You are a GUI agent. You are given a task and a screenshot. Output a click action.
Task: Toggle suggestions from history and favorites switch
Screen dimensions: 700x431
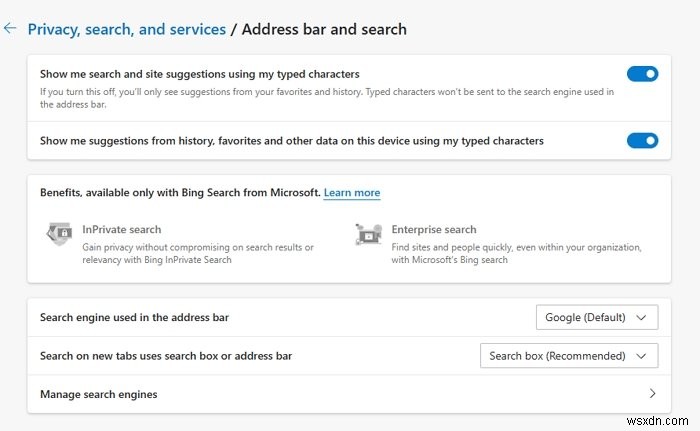coord(642,141)
